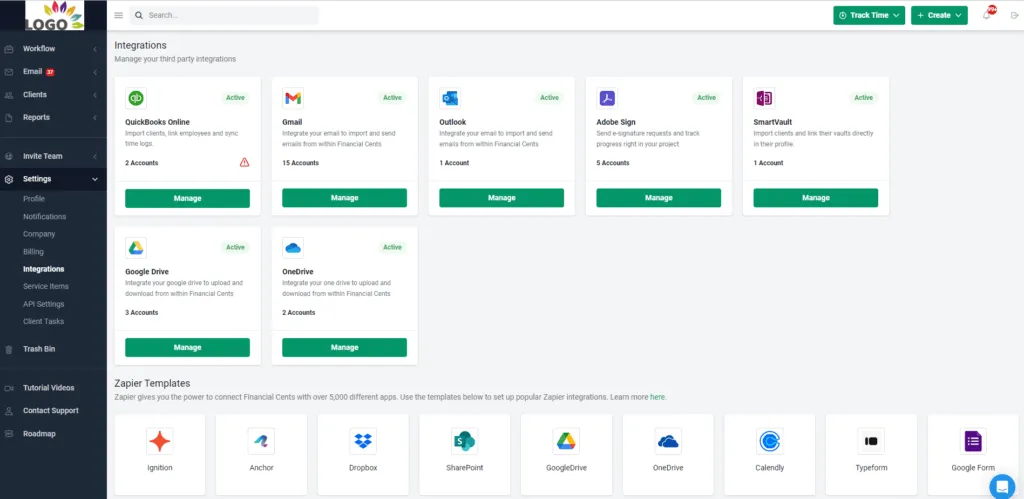Image resolution: width=1024 pixels, height=499 pixels.
Task: Open Client Tasks settings
Action: tap(44, 321)
